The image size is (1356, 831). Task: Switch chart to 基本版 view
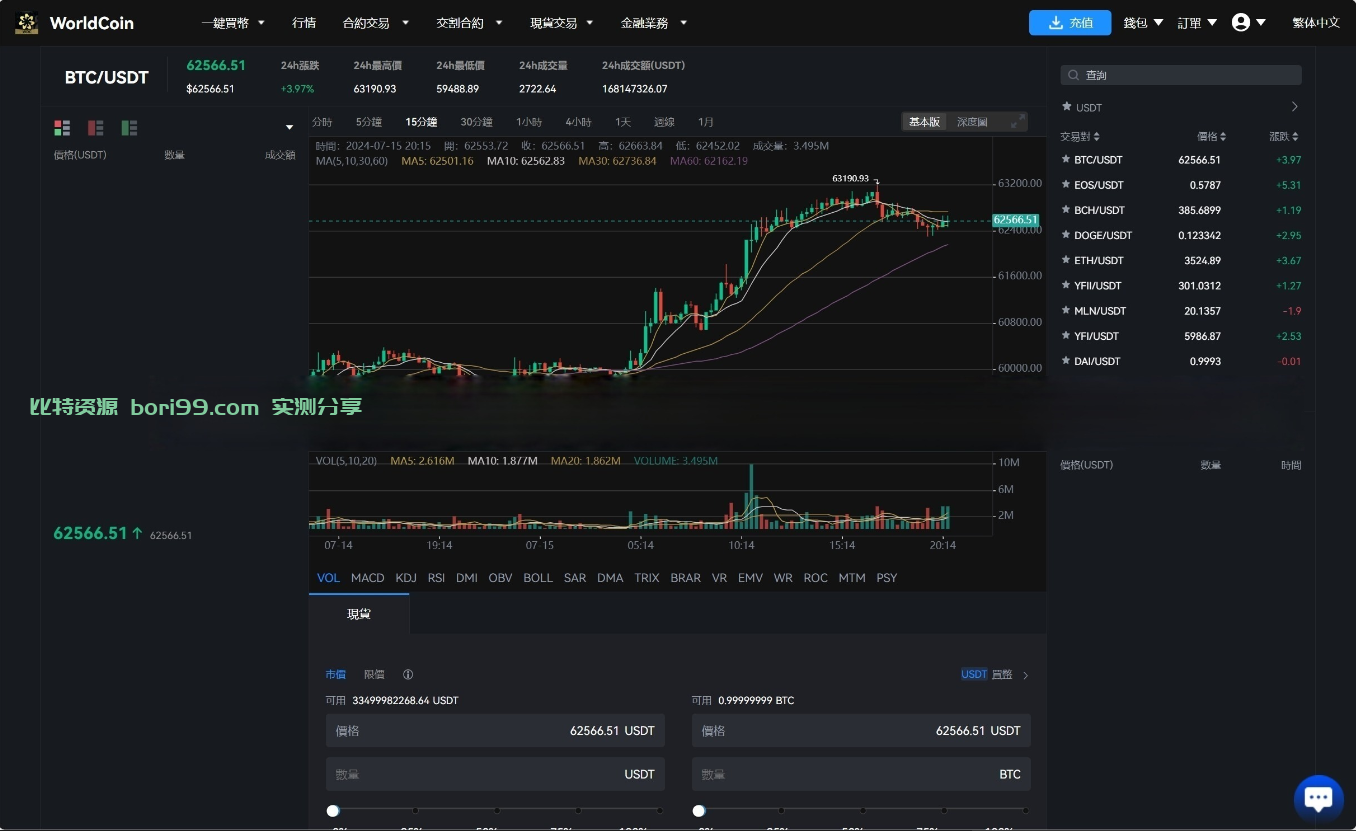pos(924,121)
